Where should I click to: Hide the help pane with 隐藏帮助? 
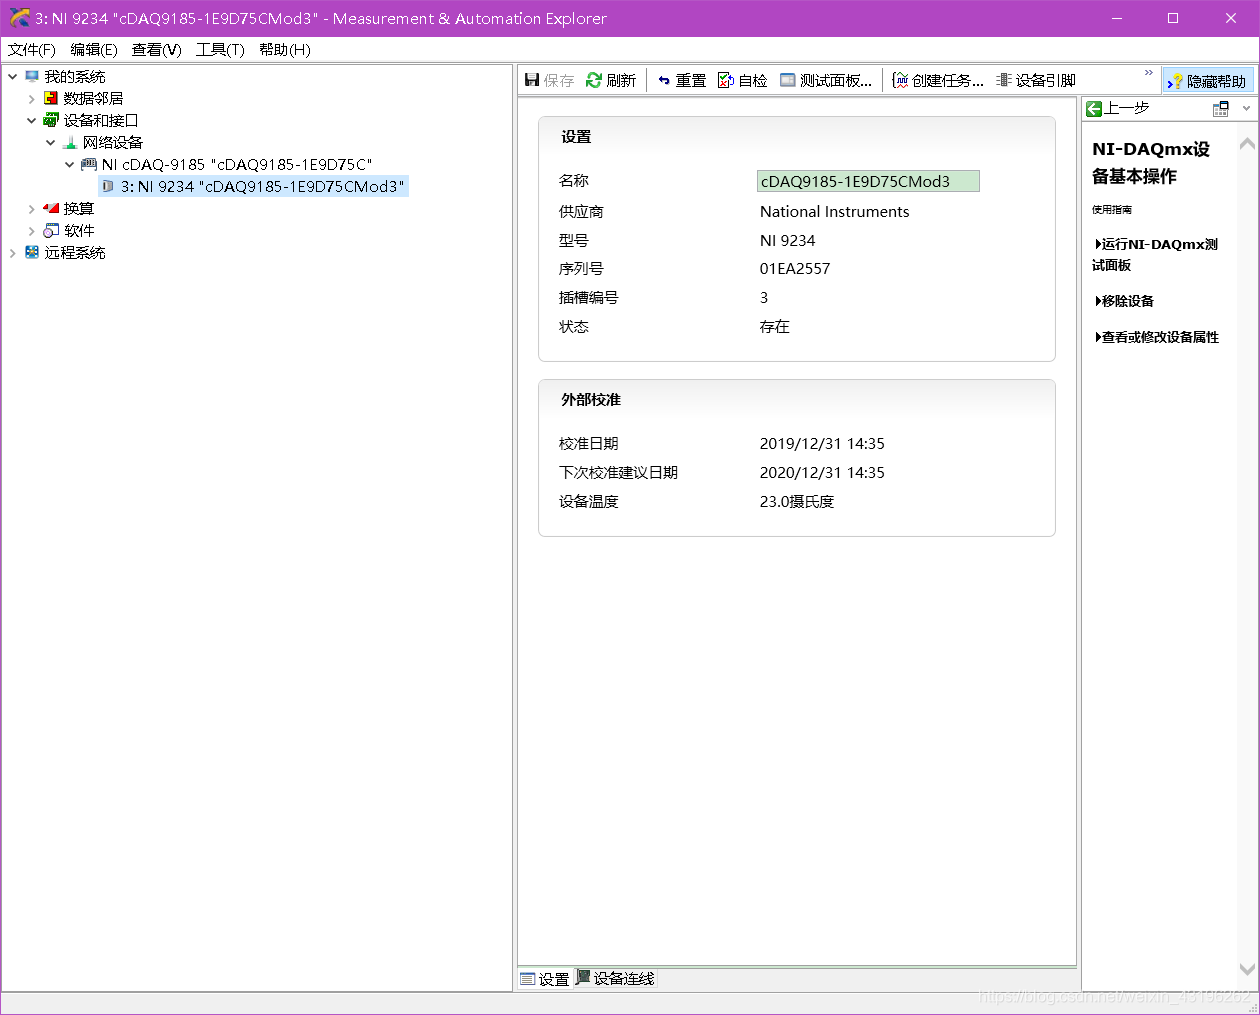click(x=1208, y=81)
